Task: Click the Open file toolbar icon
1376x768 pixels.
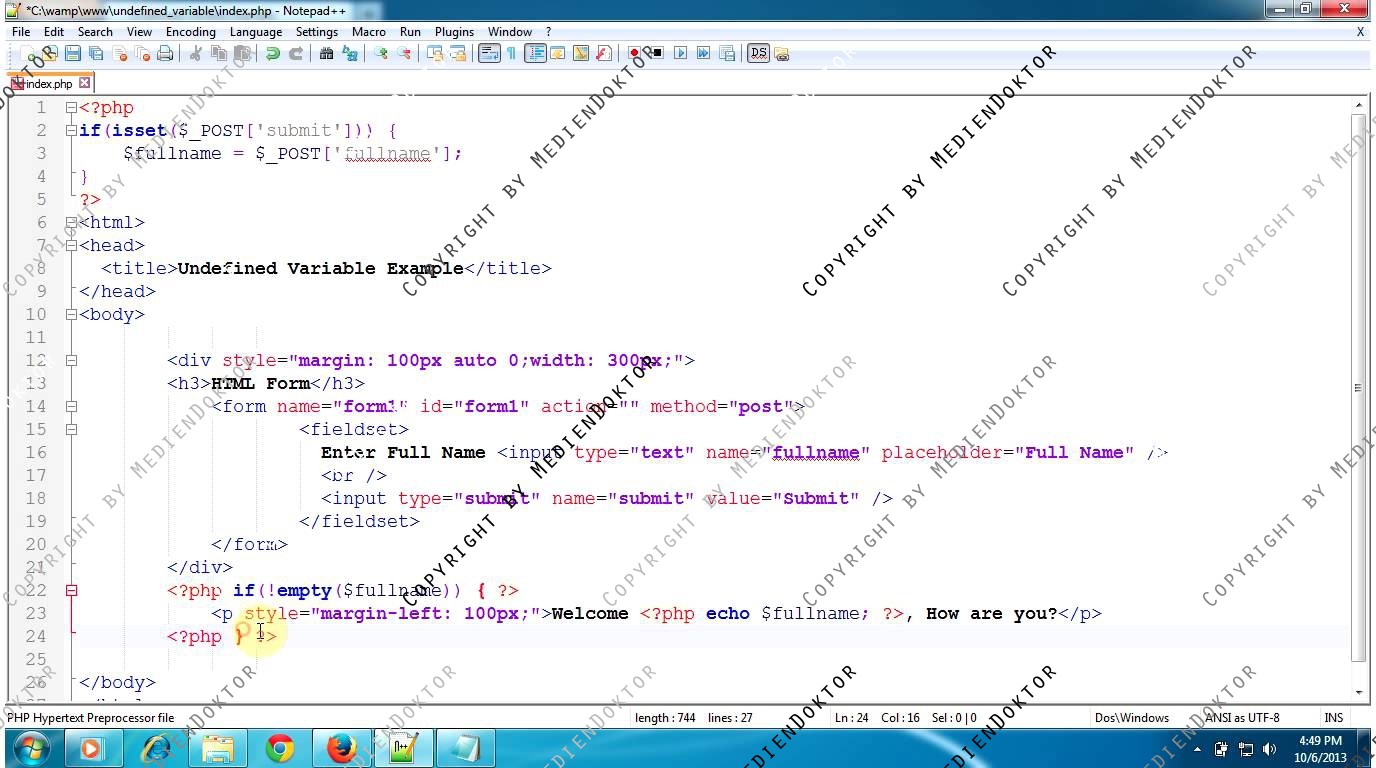Action: [x=49, y=54]
